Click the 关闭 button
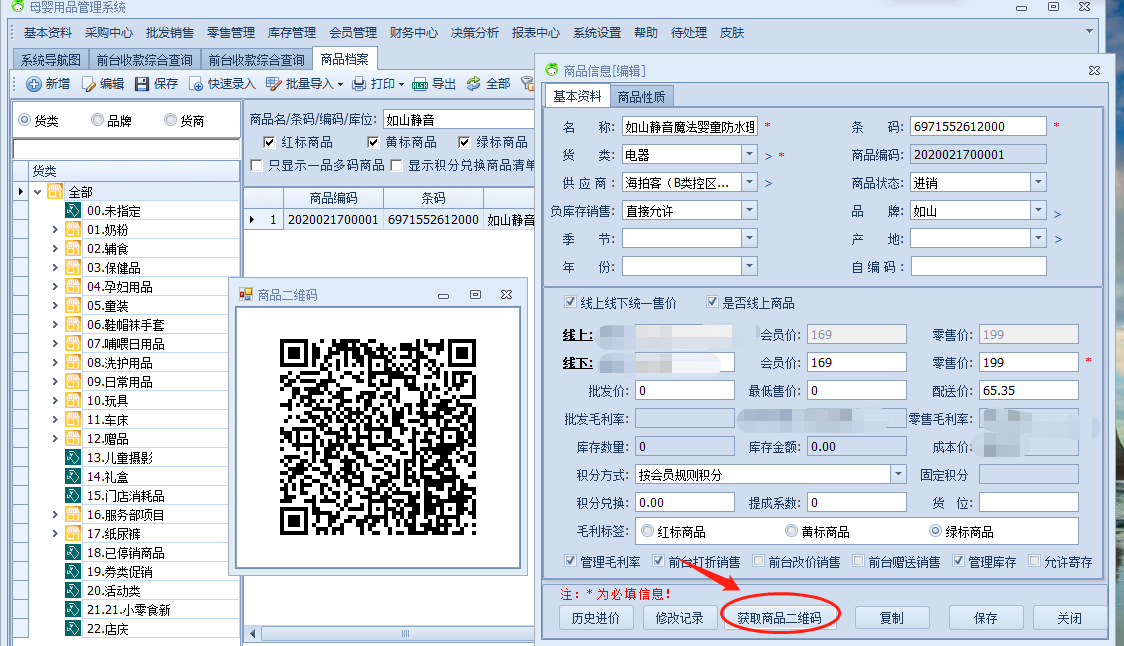 click(1070, 617)
